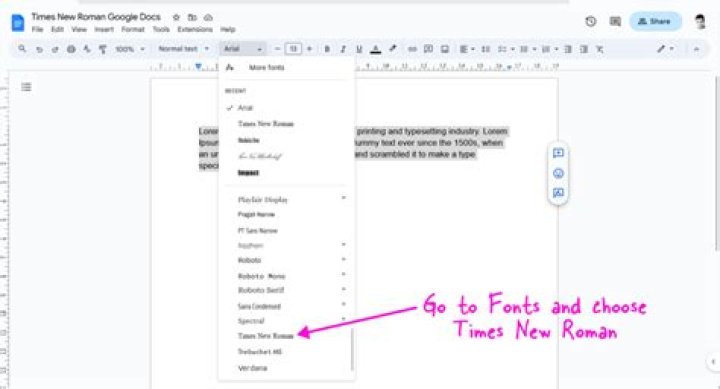Open the highlight color picker
Screen dimensions: 720x389
[x=393, y=49]
